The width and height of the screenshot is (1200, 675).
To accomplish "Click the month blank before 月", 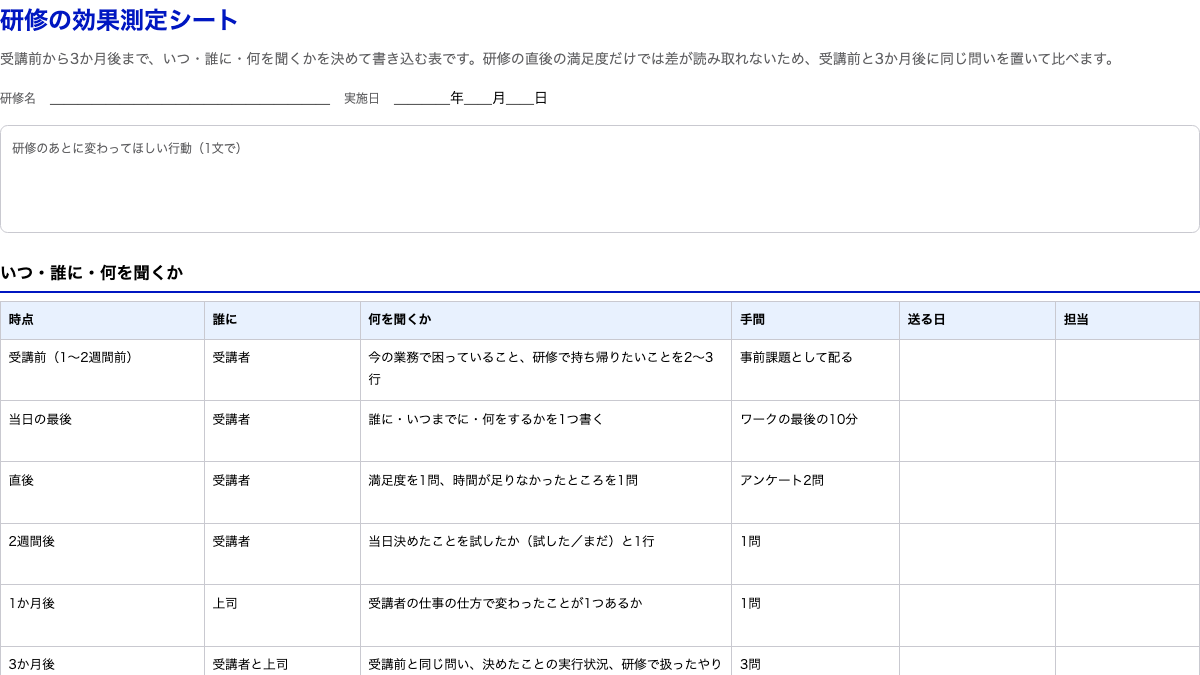I will coord(478,98).
